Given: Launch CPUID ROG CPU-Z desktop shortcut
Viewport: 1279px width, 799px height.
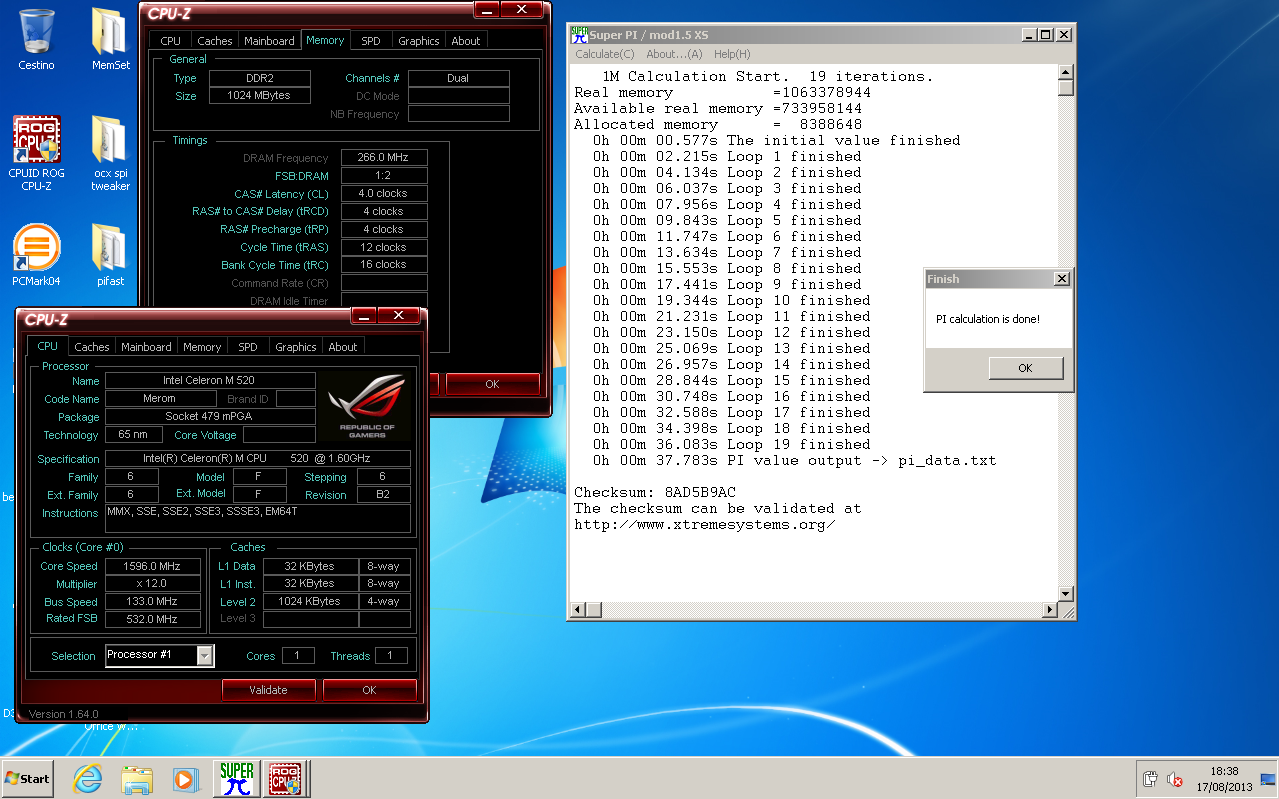Looking at the screenshot, I should (x=37, y=153).
